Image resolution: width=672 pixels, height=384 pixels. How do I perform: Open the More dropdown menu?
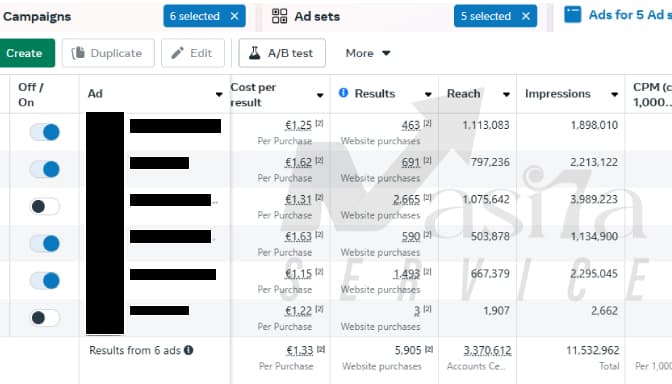[368, 53]
